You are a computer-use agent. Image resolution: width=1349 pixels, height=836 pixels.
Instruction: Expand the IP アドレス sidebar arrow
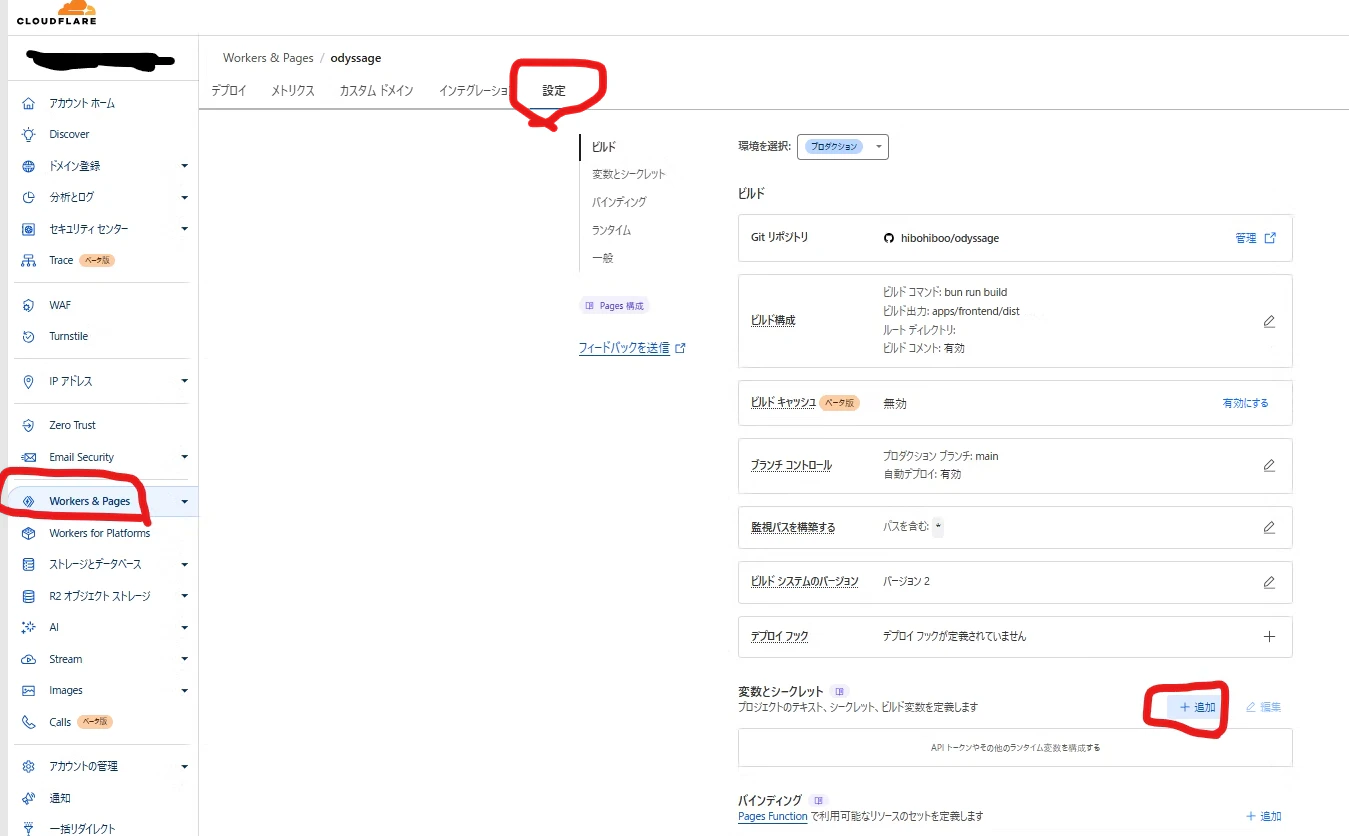pos(184,381)
